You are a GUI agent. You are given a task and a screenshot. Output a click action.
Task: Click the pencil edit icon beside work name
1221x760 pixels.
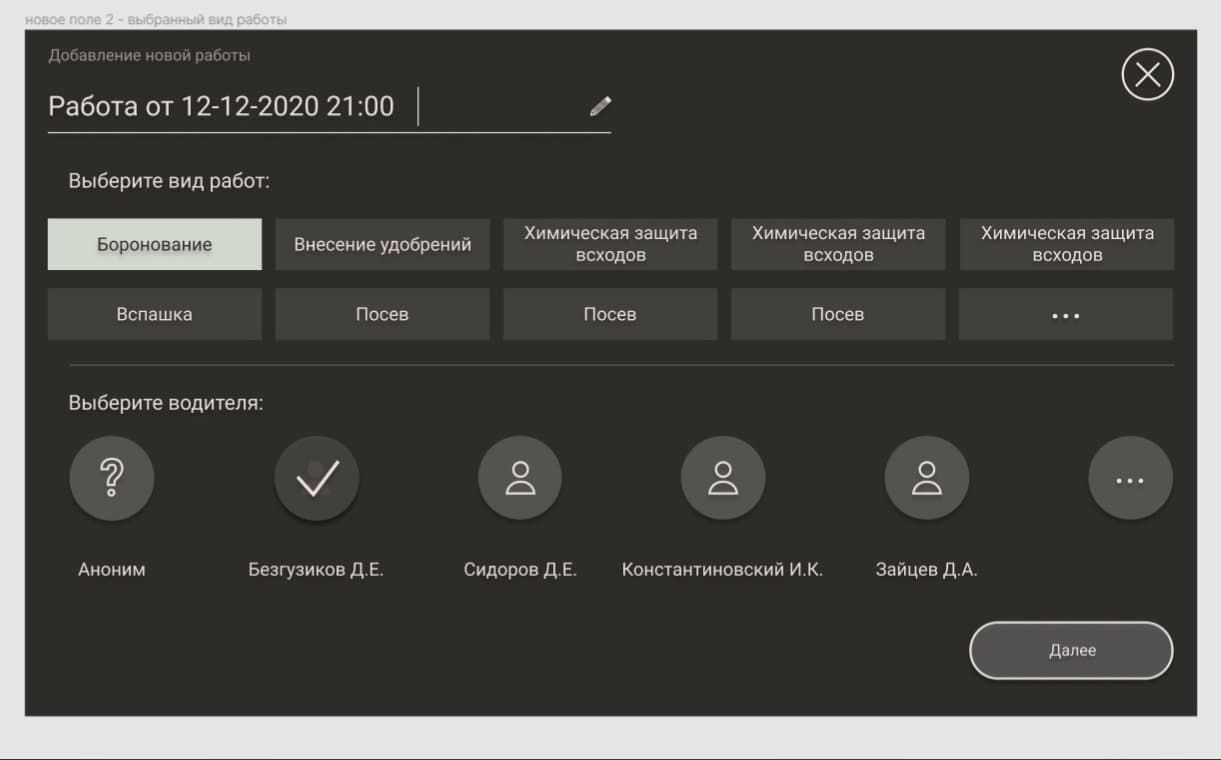pos(600,106)
